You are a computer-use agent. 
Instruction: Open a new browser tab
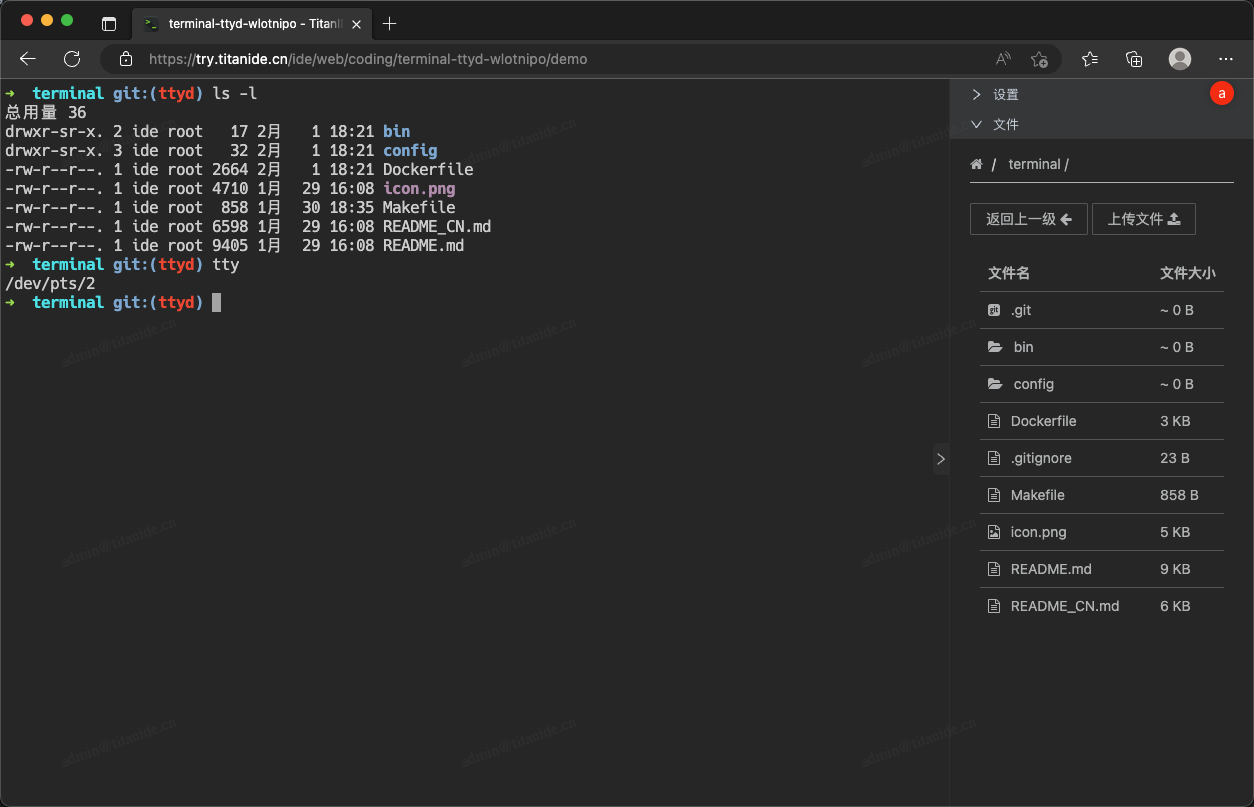pyautogui.click(x=390, y=23)
